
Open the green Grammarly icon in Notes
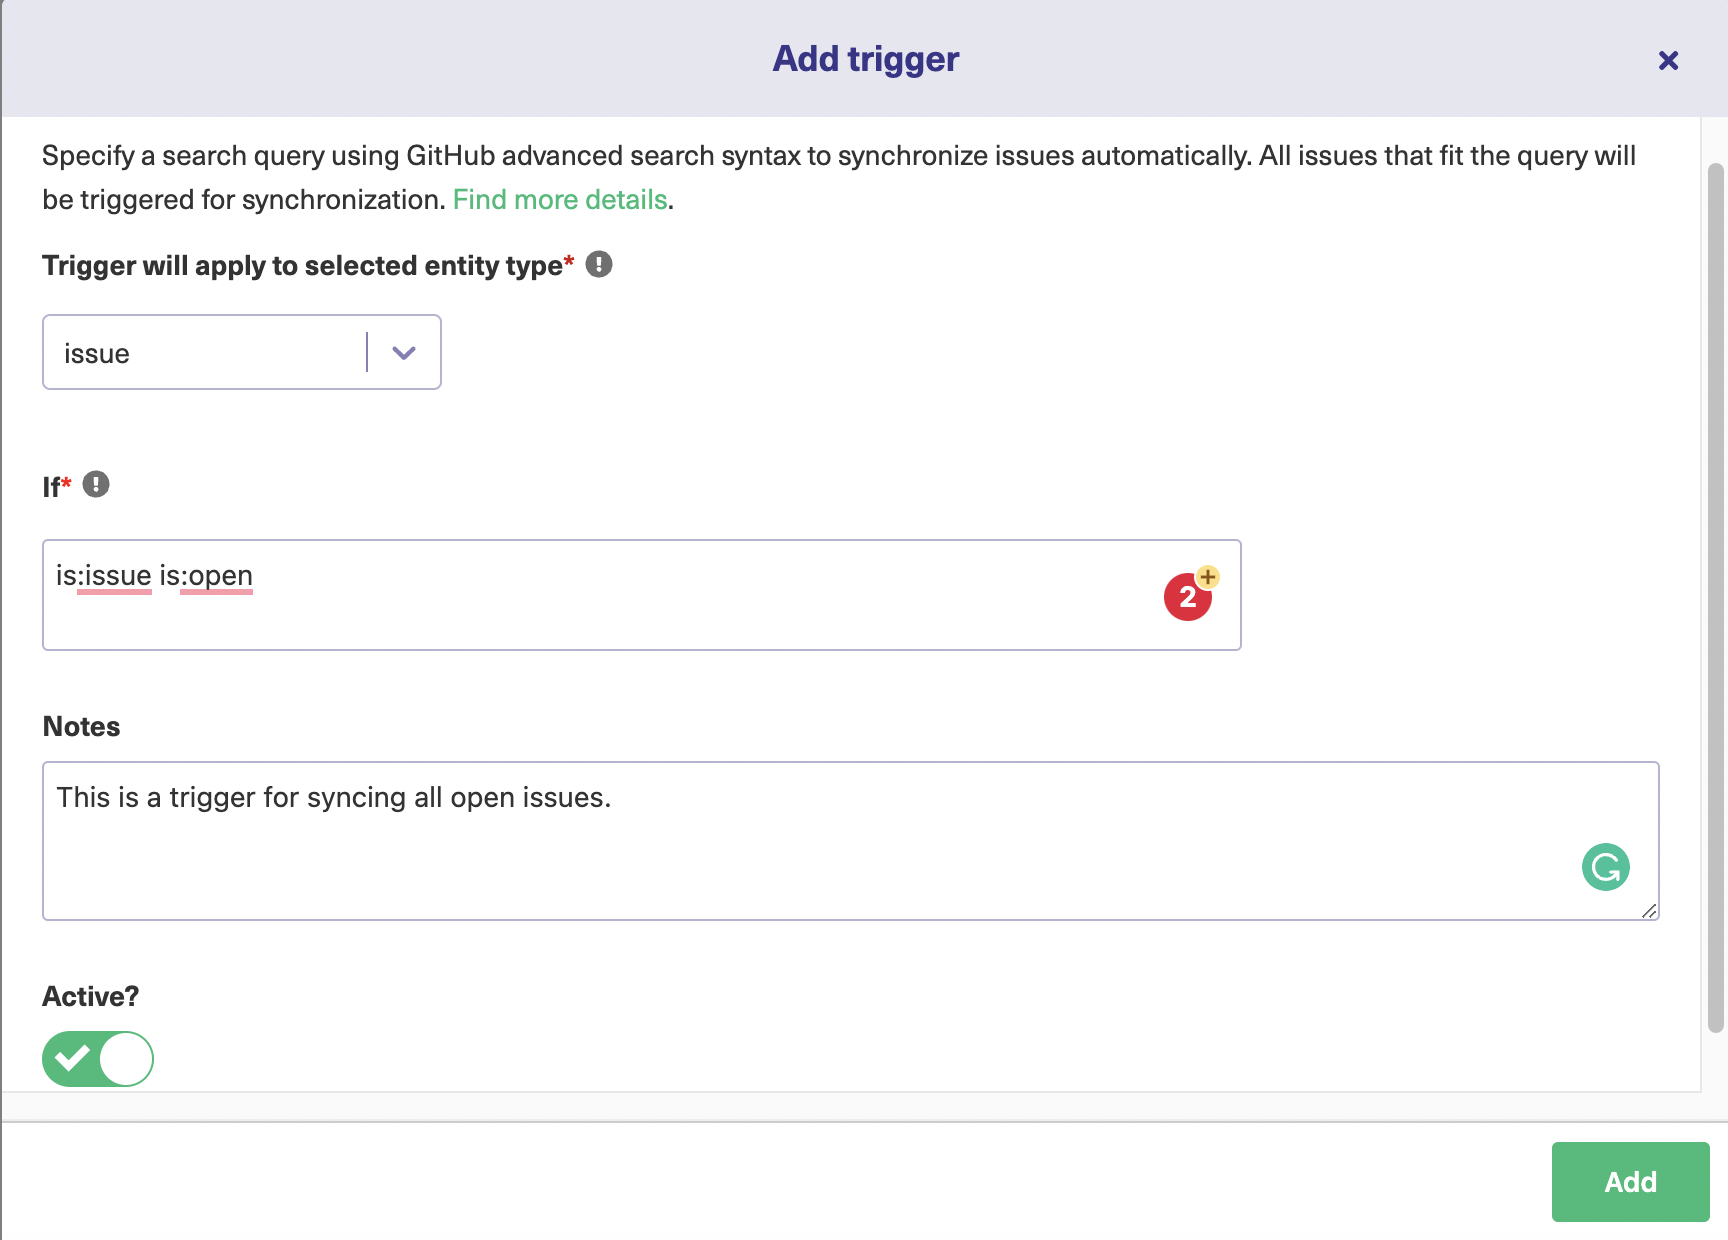pyautogui.click(x=1606, y=867)
